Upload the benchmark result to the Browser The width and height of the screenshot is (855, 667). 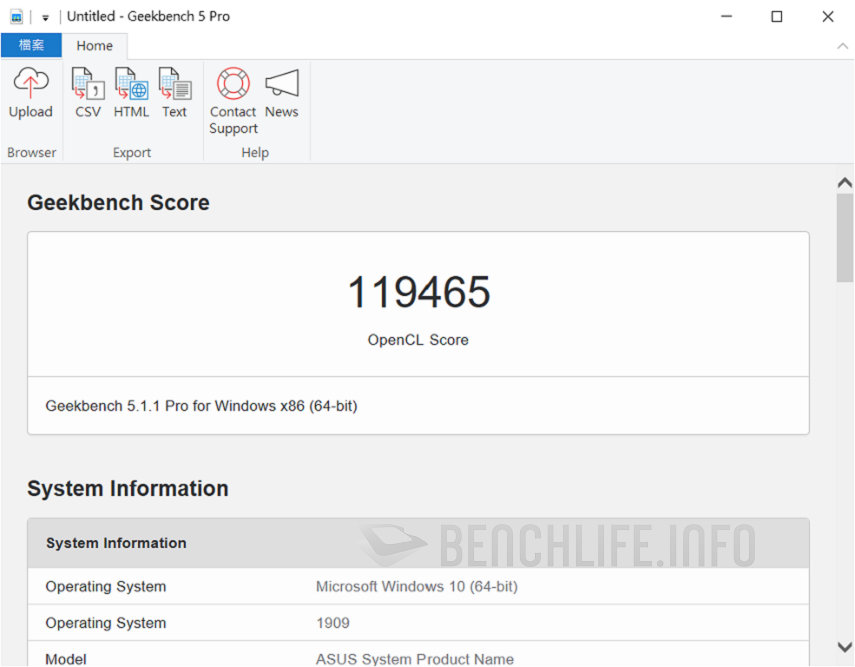[31, 95]
